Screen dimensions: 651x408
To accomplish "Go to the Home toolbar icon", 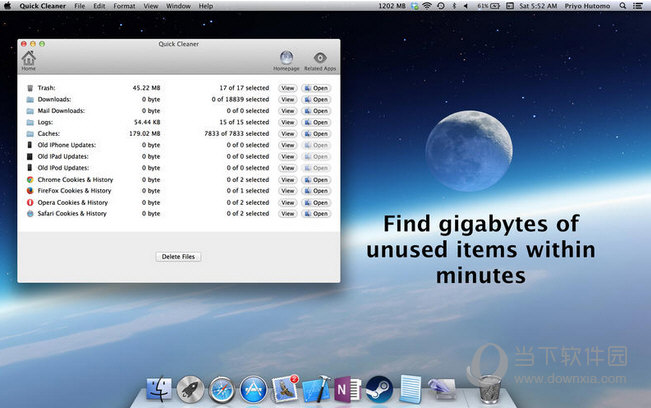I will click(29, 61).
